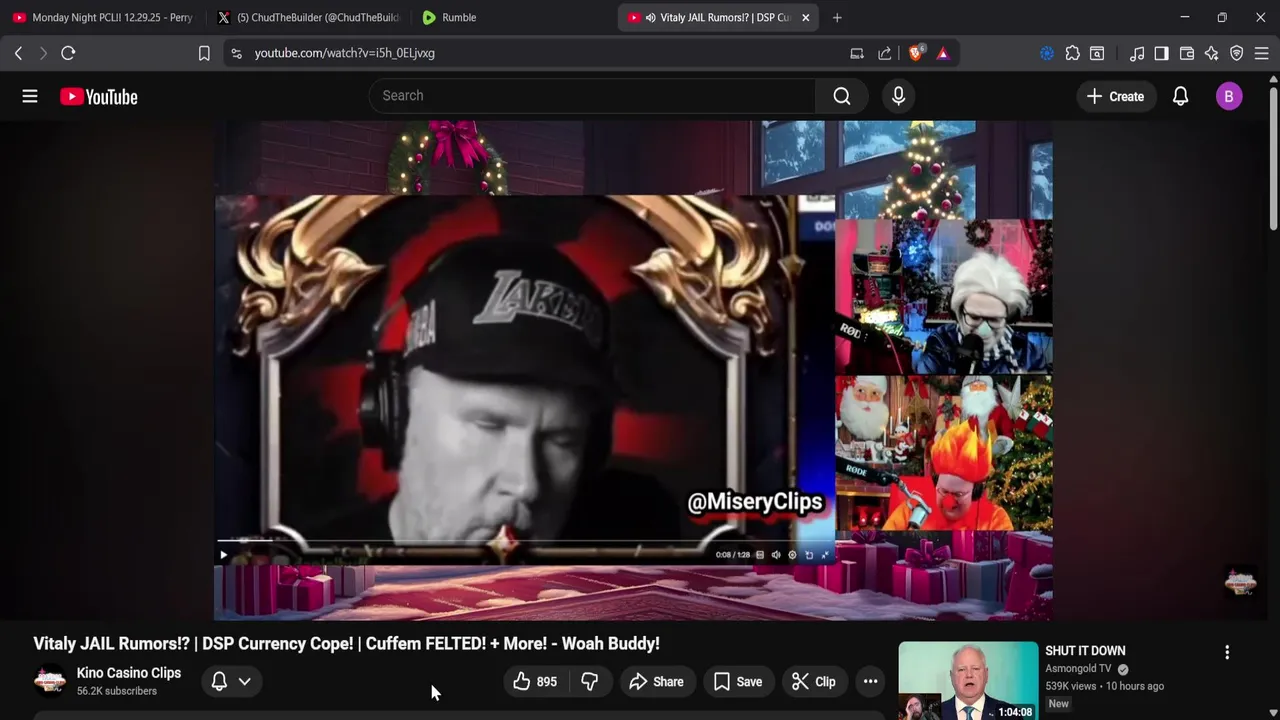Open Kino Casino Clips channel avatar
1280x720 pixels.
(50, 682)
